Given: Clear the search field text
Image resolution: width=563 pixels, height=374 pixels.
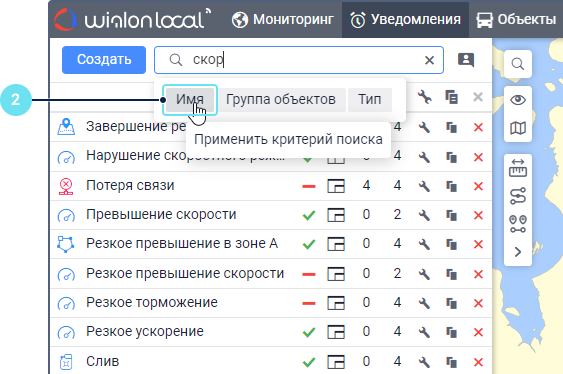Looking at the screenshot, I should (429, 60).
